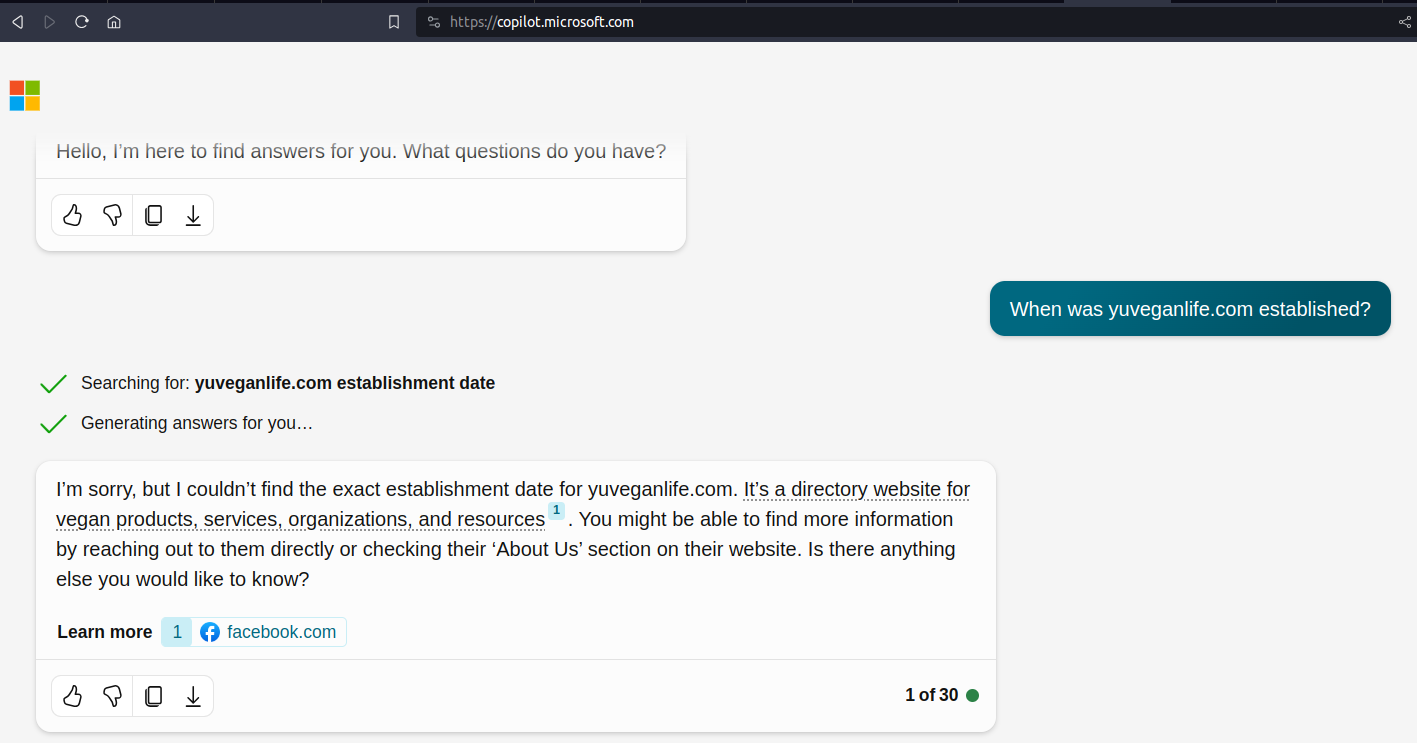Like the yuveganlife answer with thumbs up
The height and width of the screenshot is (743, 1417).
tap(73, 696)
